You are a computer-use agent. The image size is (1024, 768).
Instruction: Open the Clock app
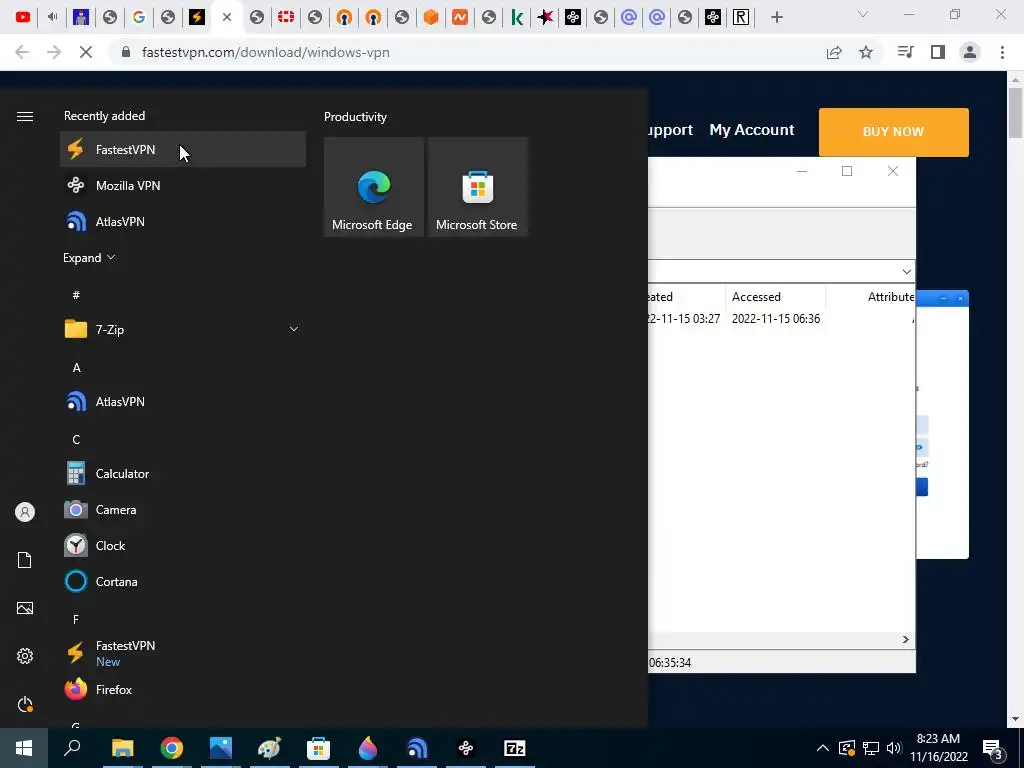[x=183, y=545]
